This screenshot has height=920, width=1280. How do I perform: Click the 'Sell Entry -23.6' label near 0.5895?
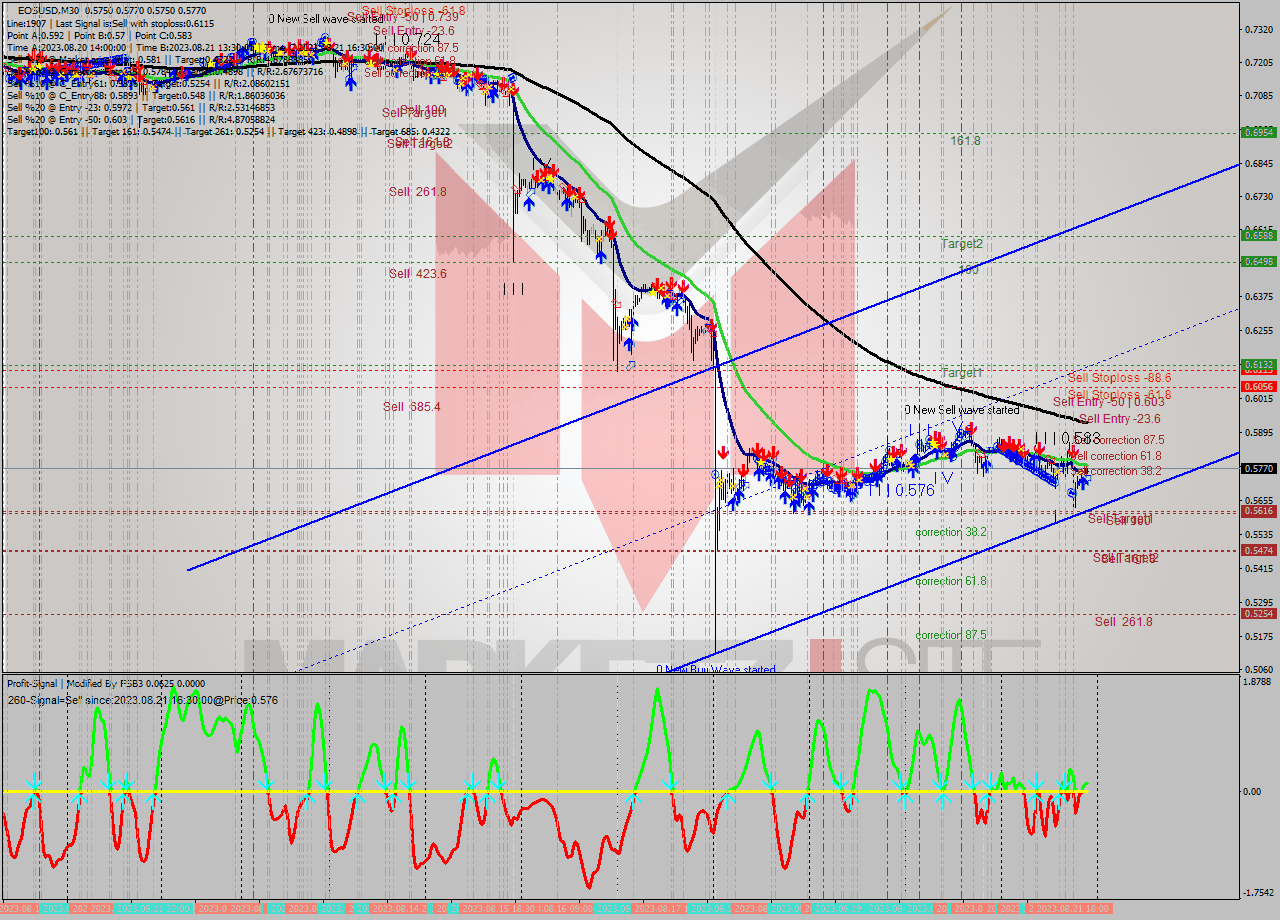pos(1119,419)
